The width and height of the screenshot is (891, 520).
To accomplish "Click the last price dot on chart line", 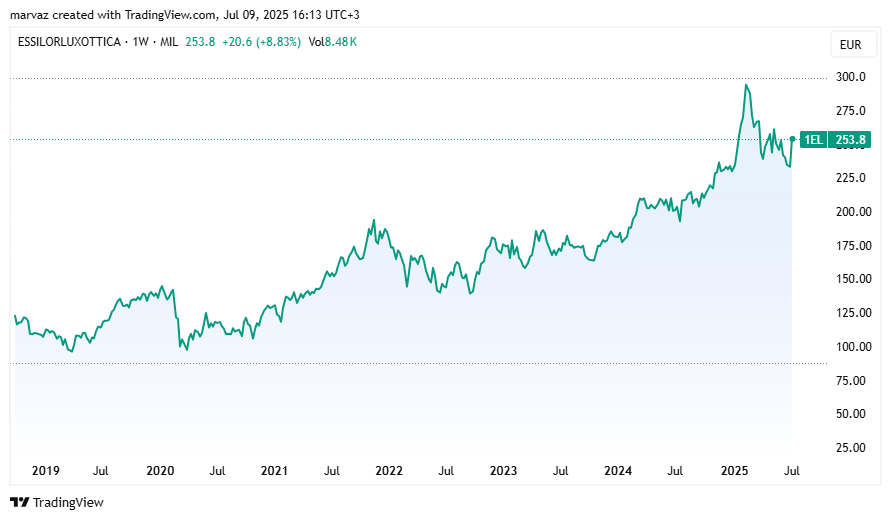I will point(792,139).
